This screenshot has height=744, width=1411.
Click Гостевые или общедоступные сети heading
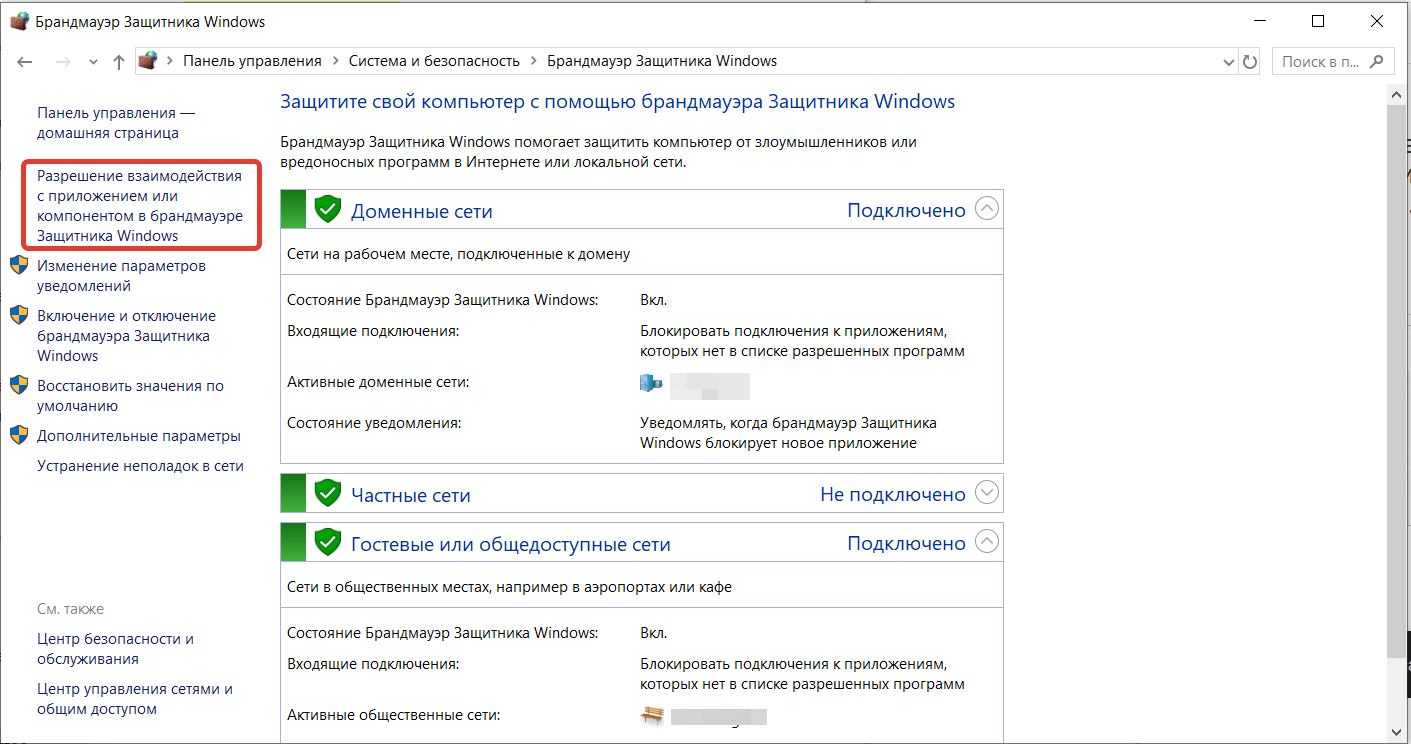coord(510,545)
